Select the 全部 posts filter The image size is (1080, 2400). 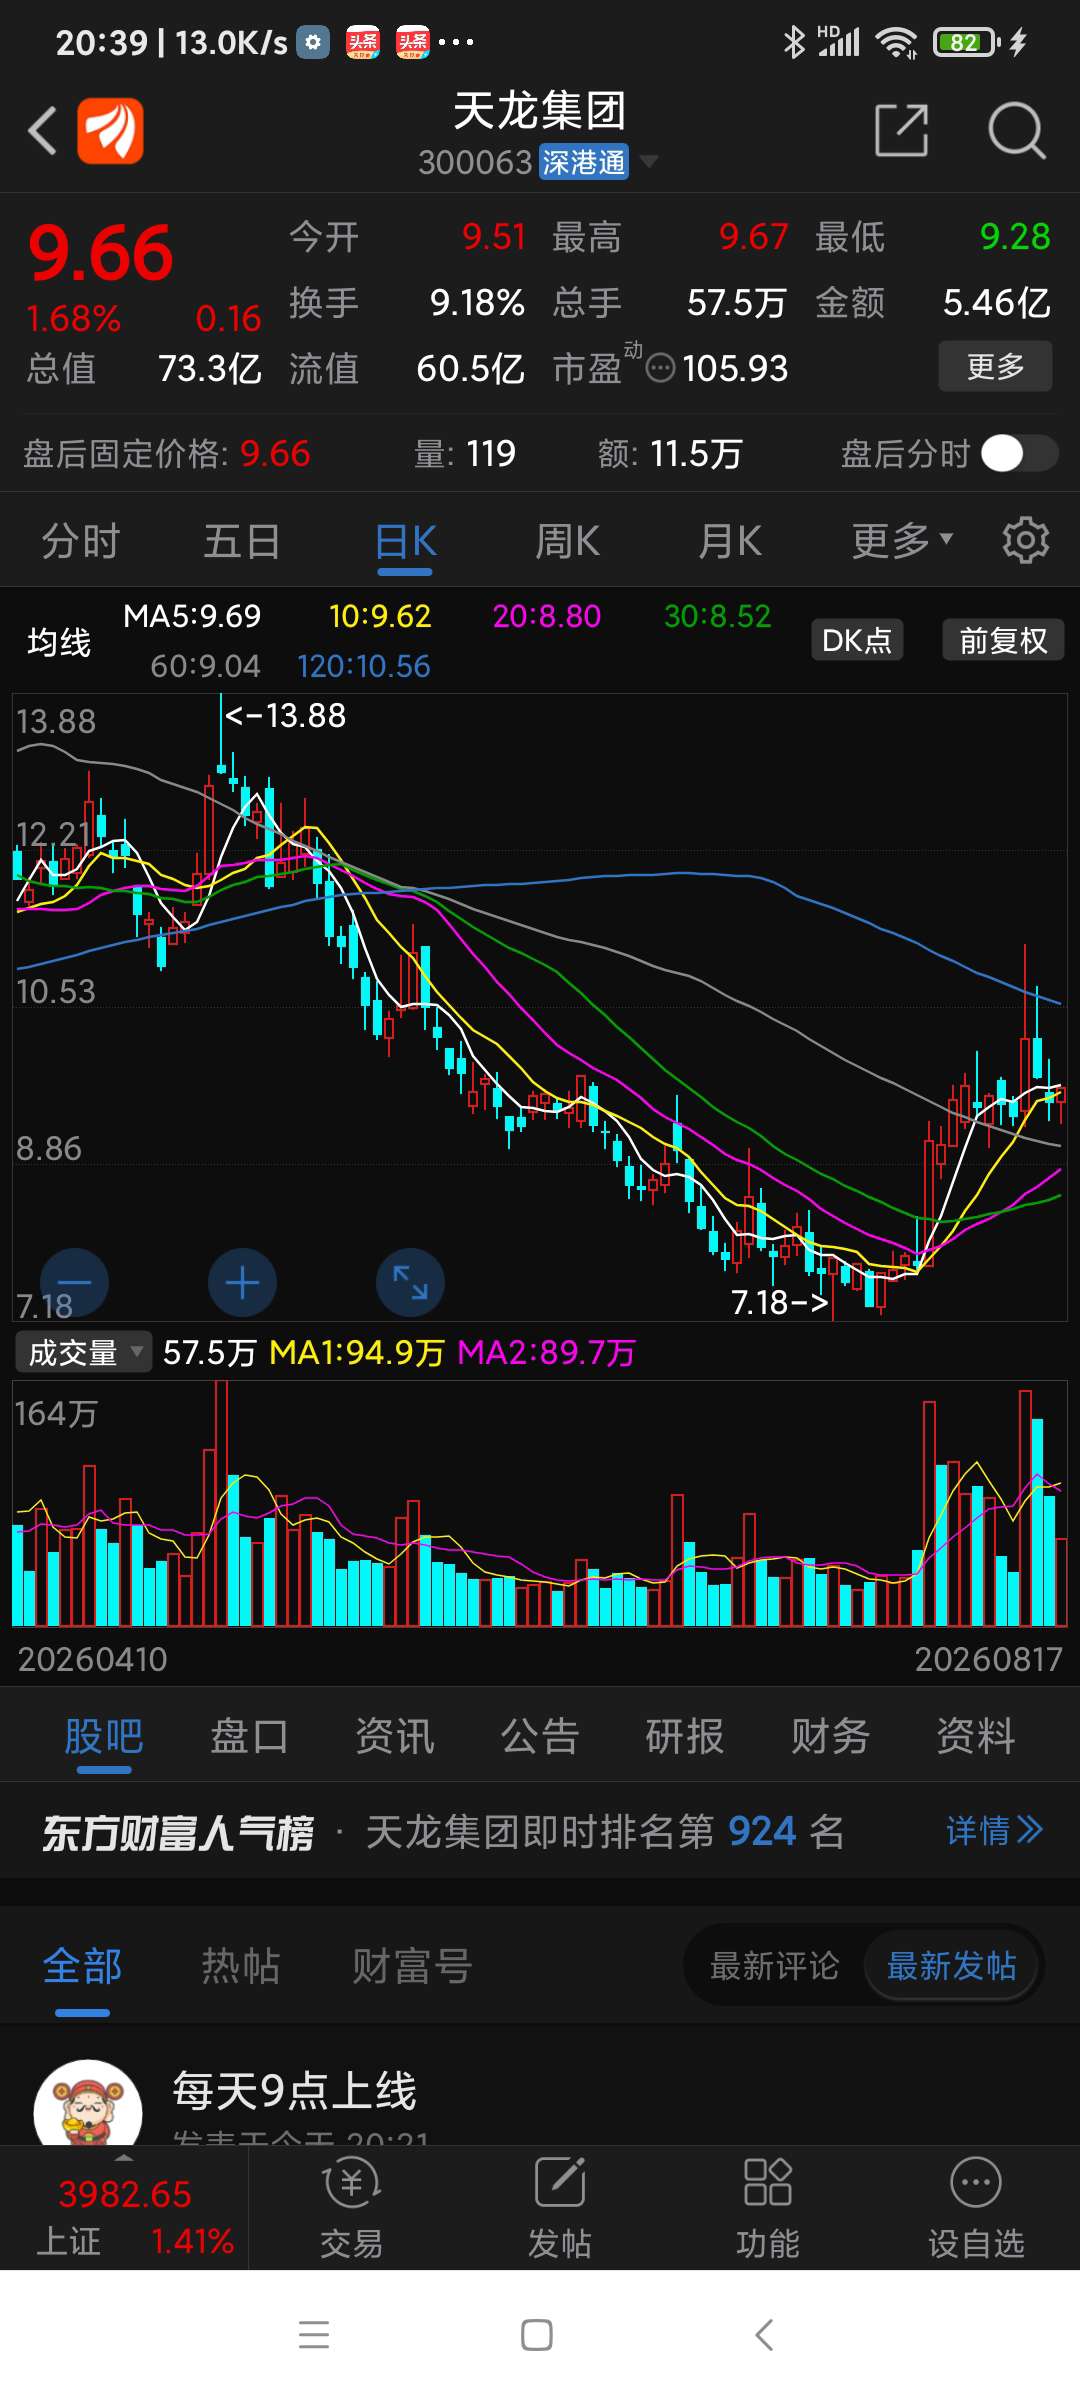tap(82, 1966)
